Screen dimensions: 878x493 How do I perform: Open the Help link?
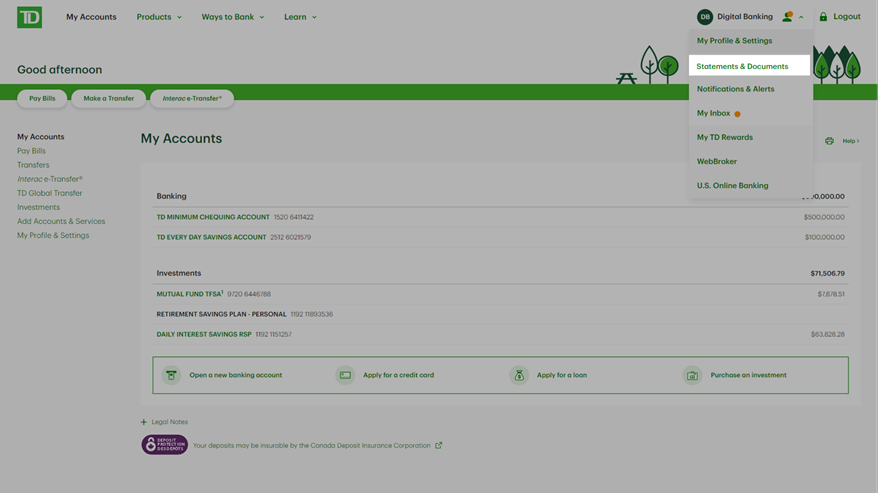point(851,141)
